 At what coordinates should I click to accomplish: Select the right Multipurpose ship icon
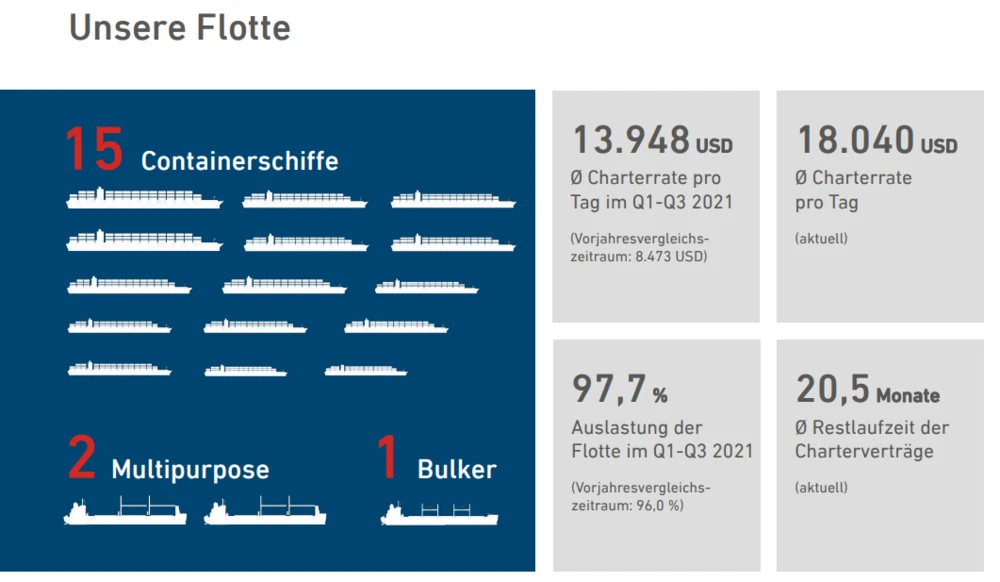[x=265, y=512]
